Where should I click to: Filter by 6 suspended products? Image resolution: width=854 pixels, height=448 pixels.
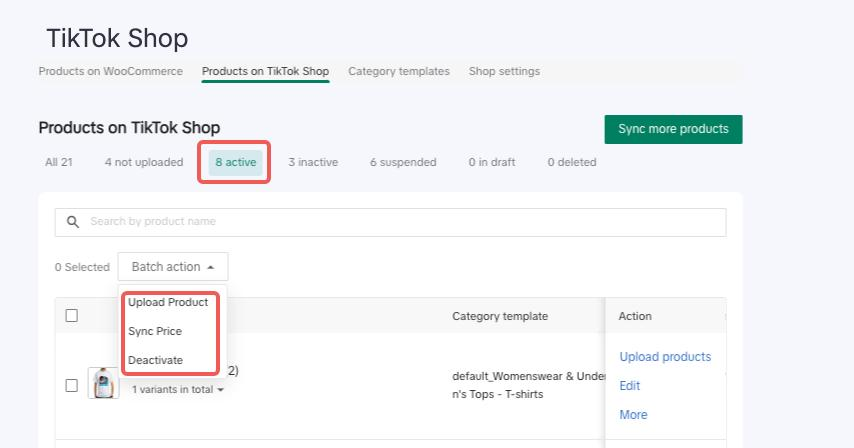[x=402, y=162]
